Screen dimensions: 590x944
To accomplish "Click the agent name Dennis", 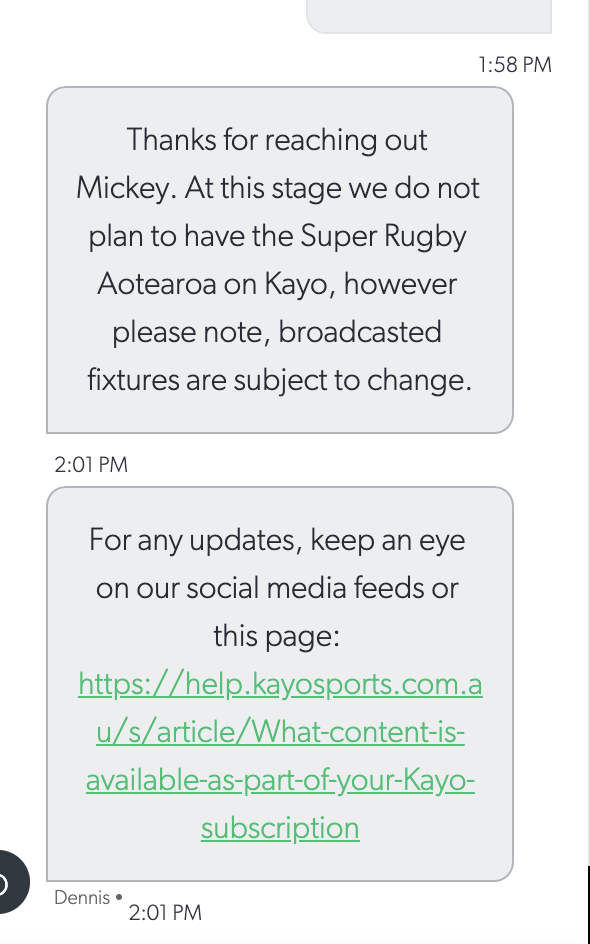I will click(82, 898).
